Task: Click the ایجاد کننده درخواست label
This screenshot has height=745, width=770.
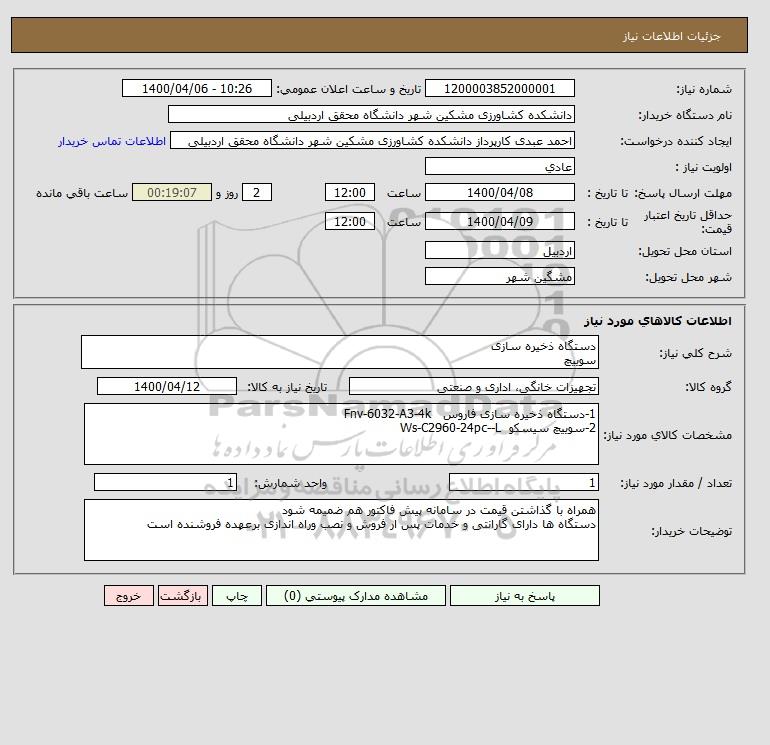Action: pyautogui.click(x=676, y=141)
